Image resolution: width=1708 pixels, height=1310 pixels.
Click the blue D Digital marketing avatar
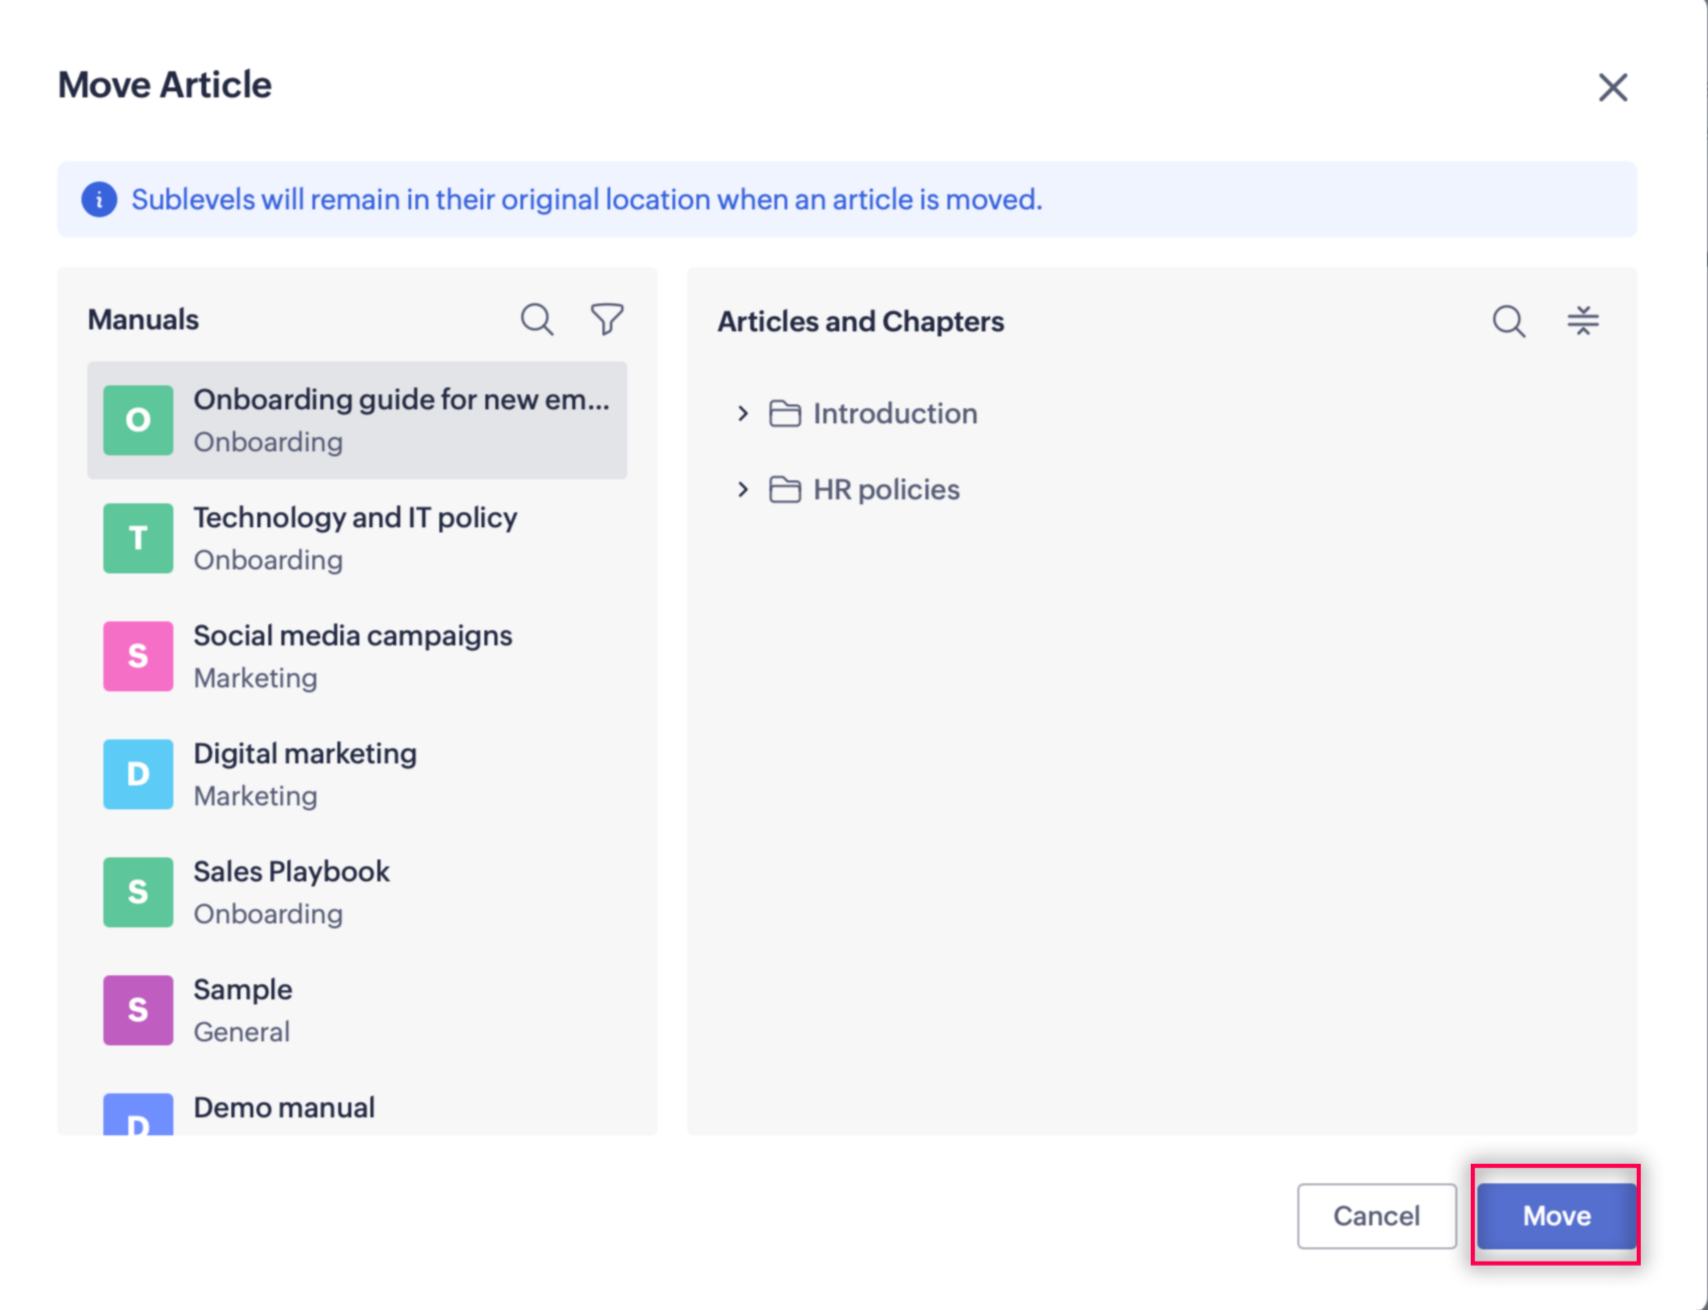(138, 774)
